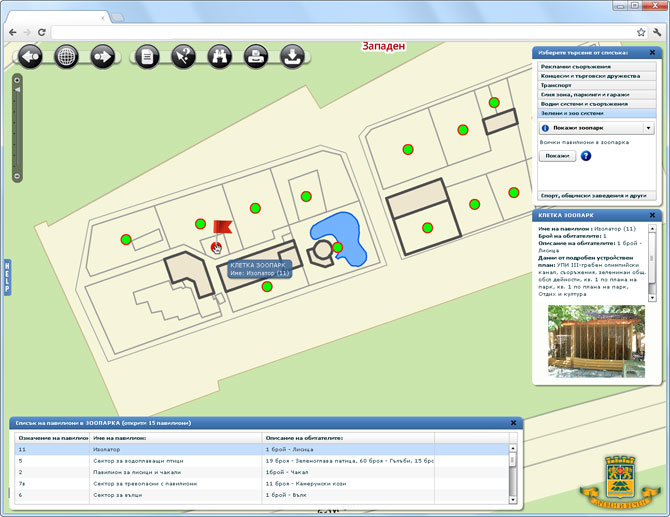Screen dimensions: 670x517
Task: Click the red marker under the hand cursor
Action: pyautogui.click(x=216, y=247)
